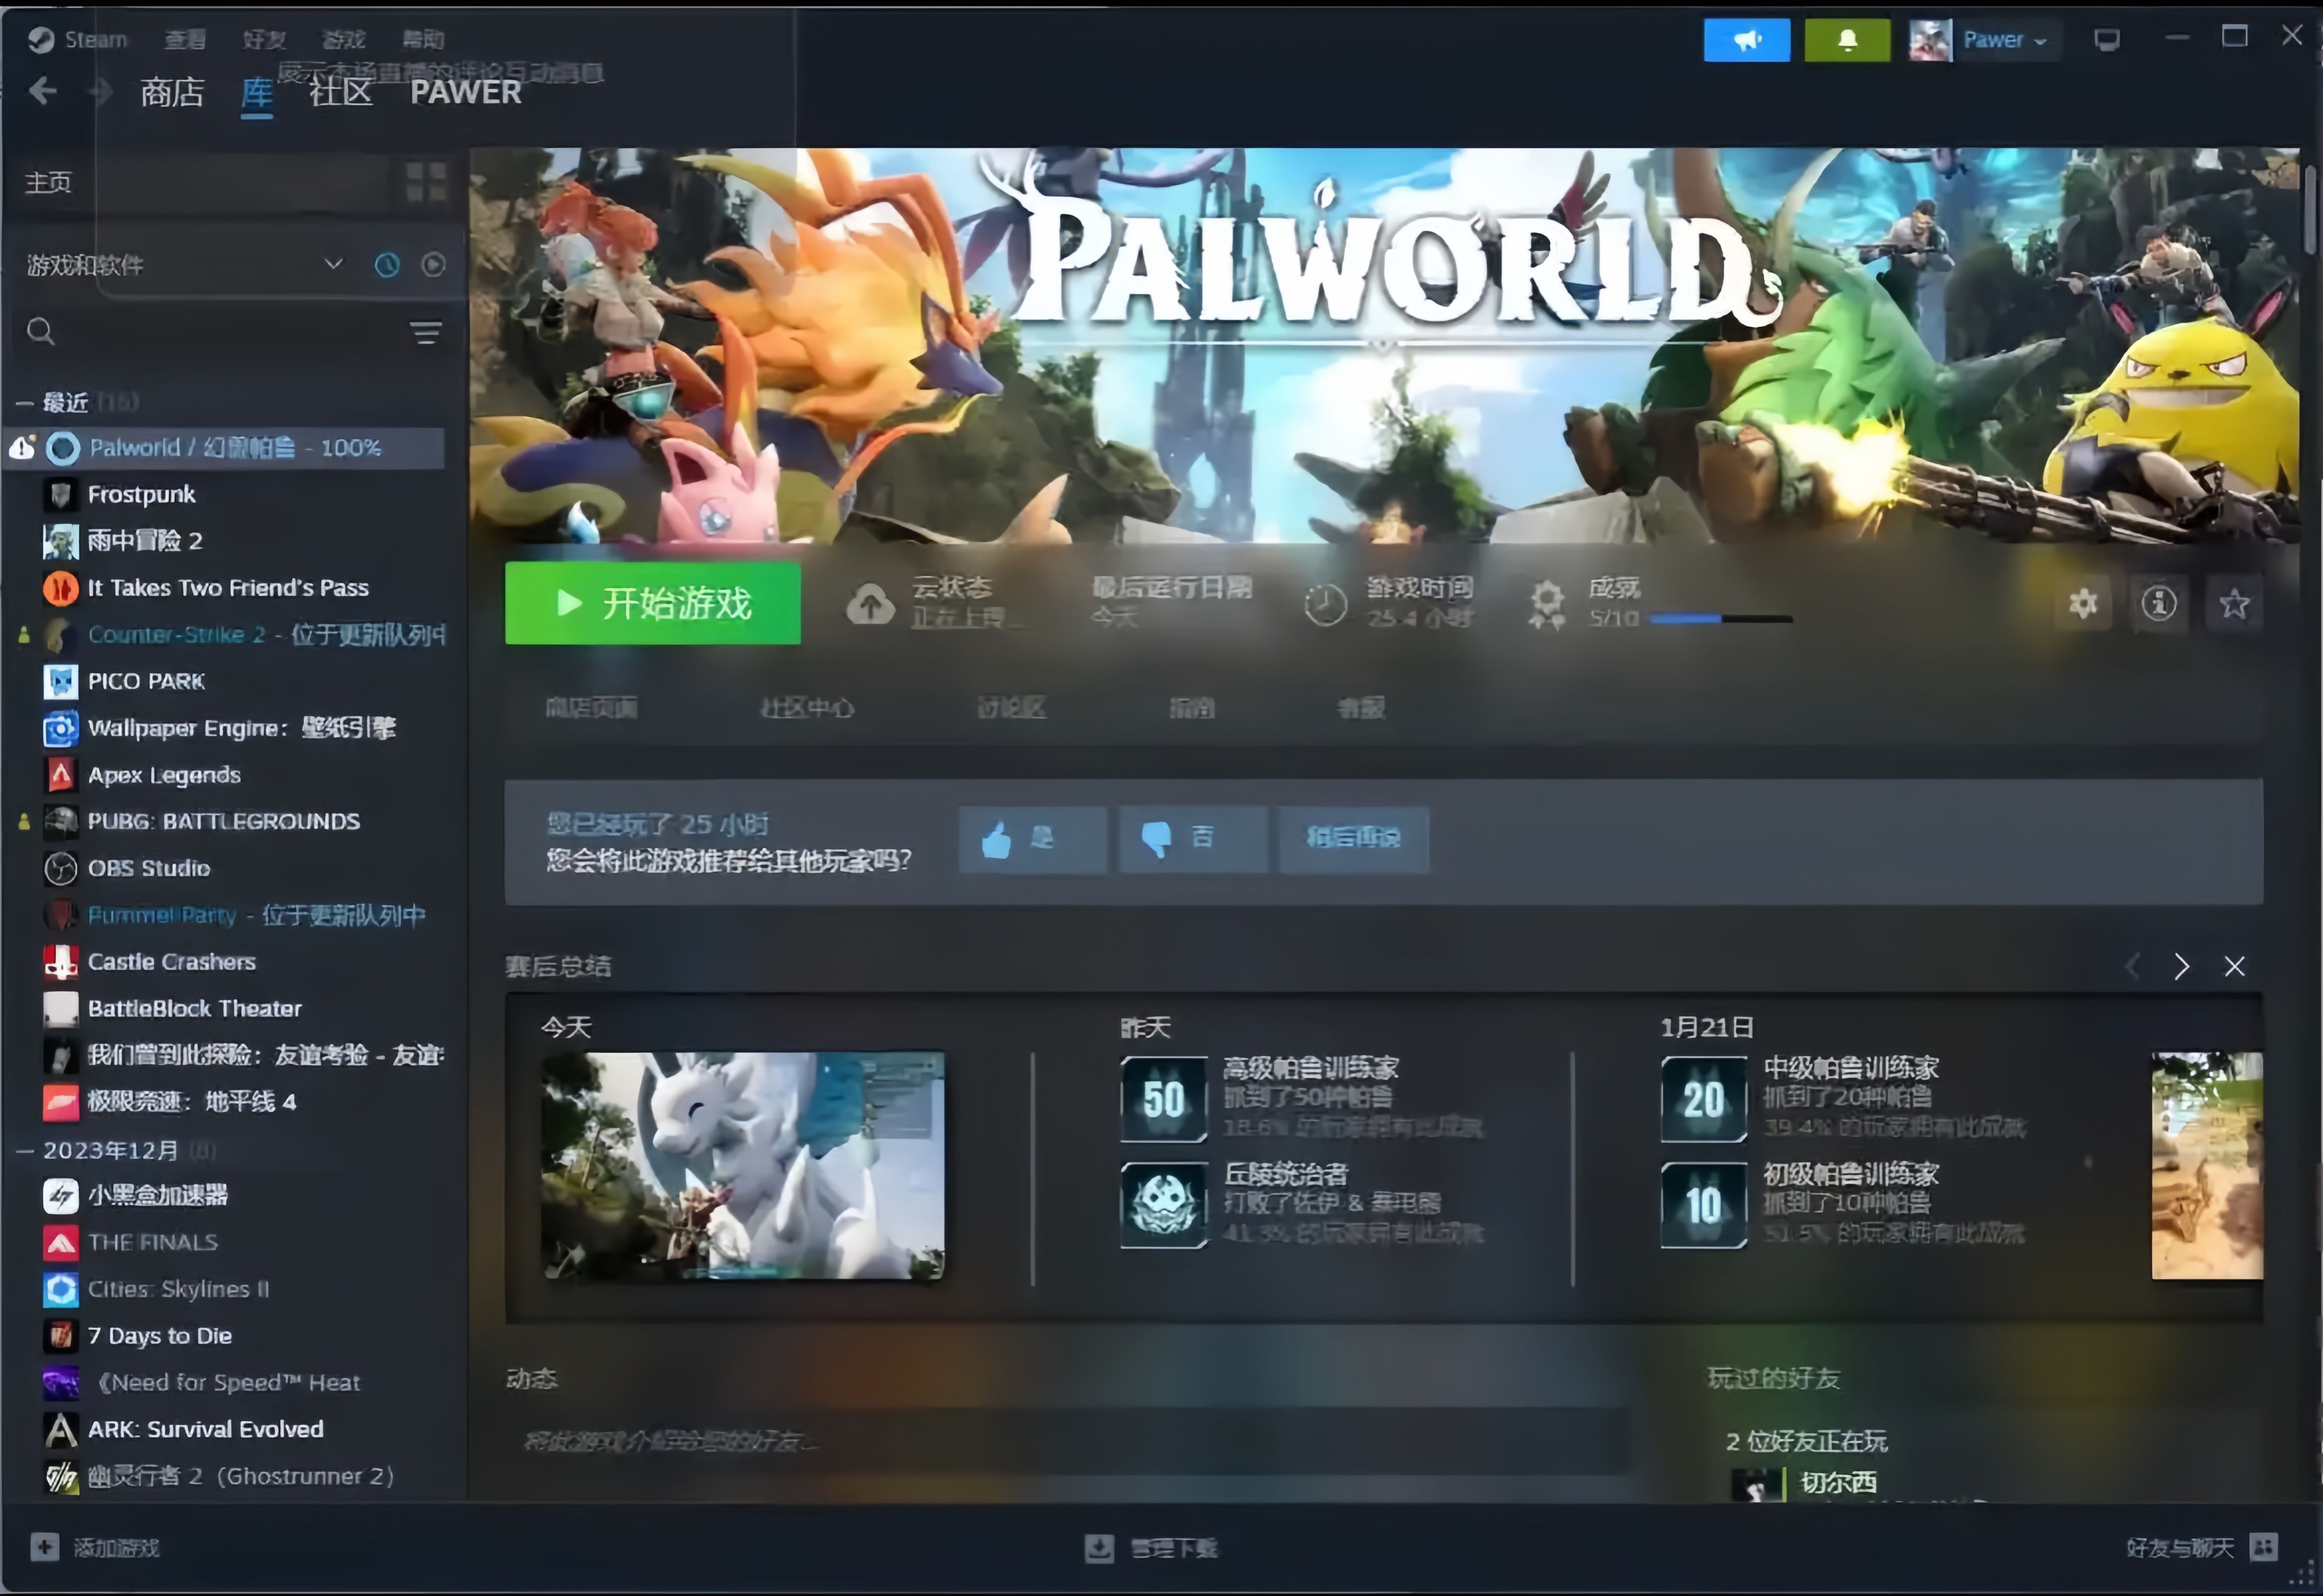The image size is (2323, 1596).
Task: Click the achievements progress bar
Action: click(1720, 620)
